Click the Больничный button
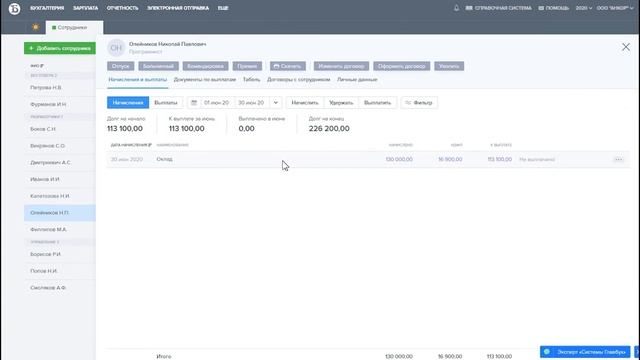The image size is (640, 360). coord(158,66)
